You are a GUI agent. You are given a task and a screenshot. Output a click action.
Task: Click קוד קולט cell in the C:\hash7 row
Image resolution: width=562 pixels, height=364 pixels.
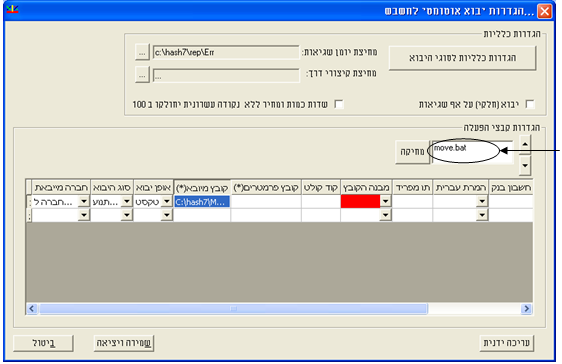pos(321,201)
